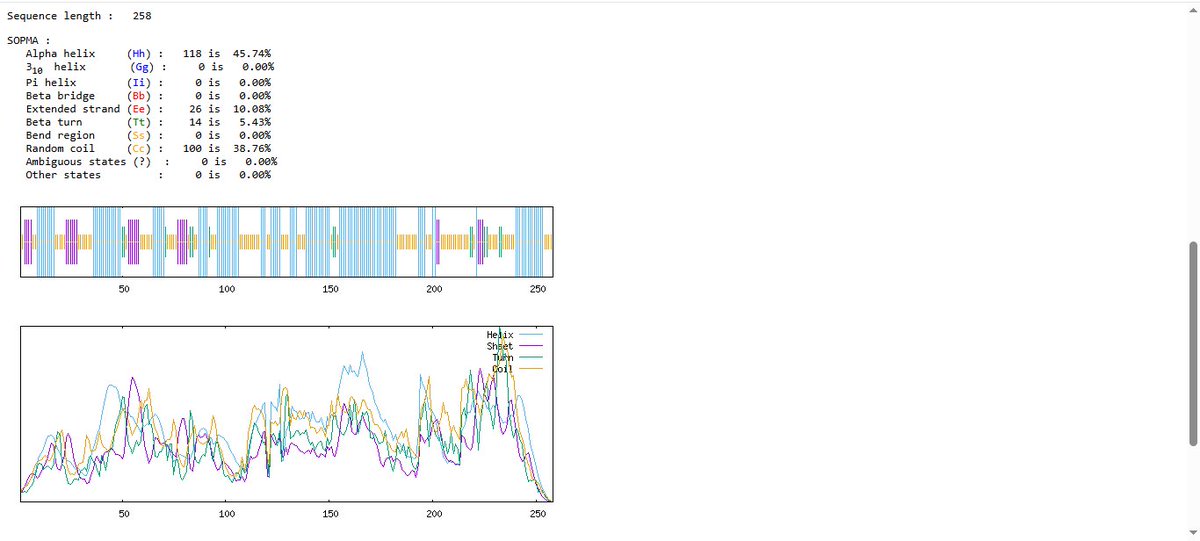Click the 'Random coil' row label
1200x541 pixels.
pyautogui.click(x=60, y=148)
